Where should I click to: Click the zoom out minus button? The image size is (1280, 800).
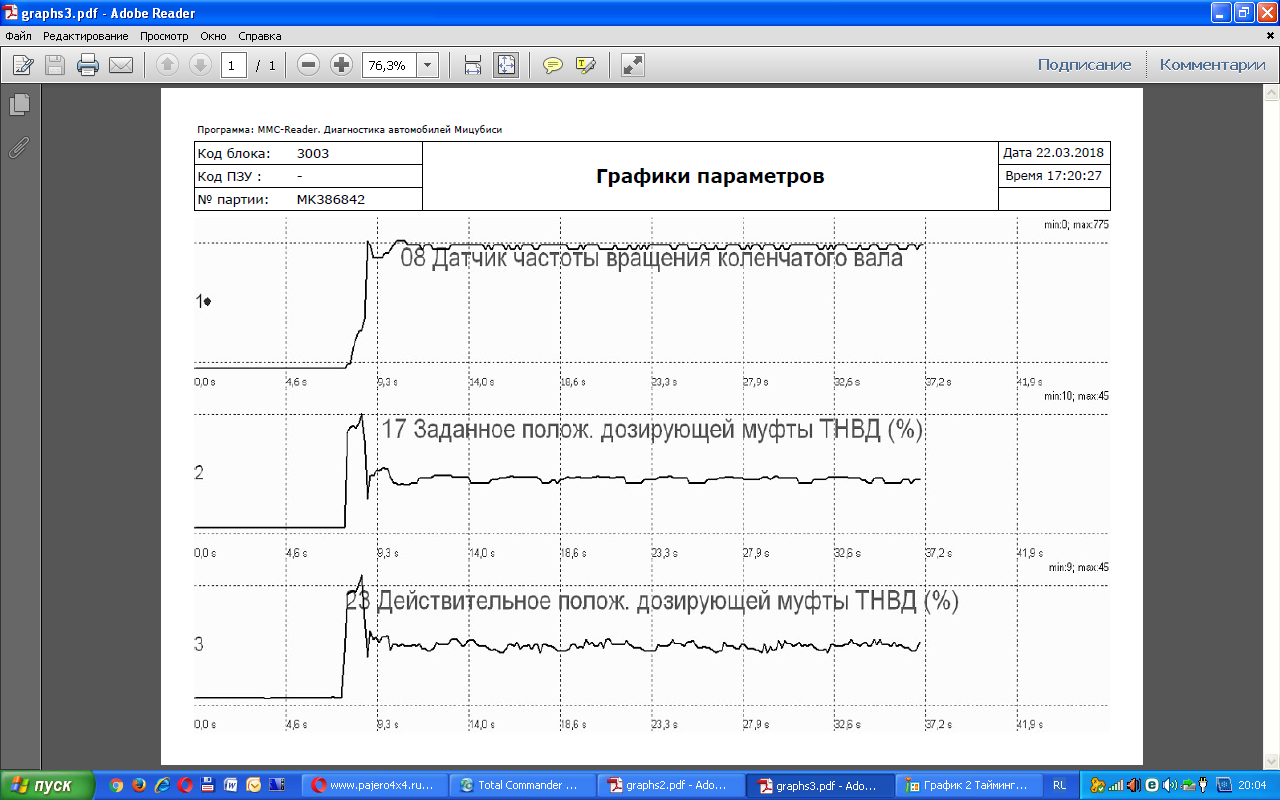tap(308, 65)
